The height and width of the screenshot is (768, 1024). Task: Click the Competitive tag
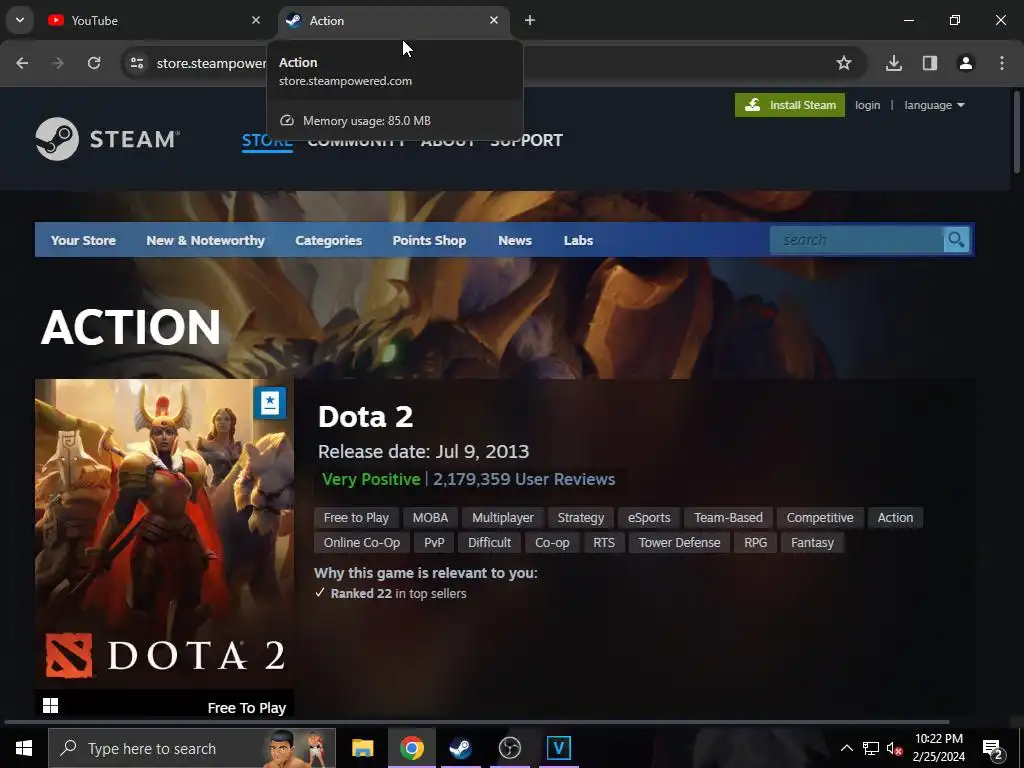820,518
